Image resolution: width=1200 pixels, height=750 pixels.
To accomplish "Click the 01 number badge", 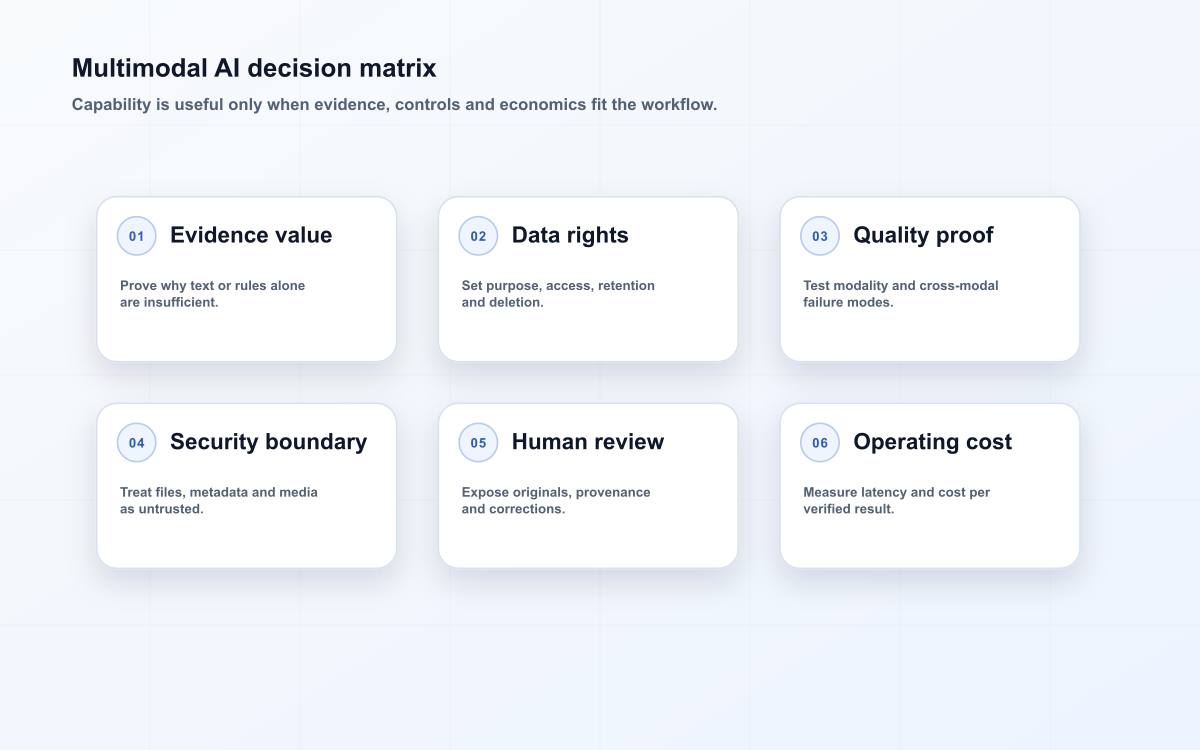I will pos(137,236).
